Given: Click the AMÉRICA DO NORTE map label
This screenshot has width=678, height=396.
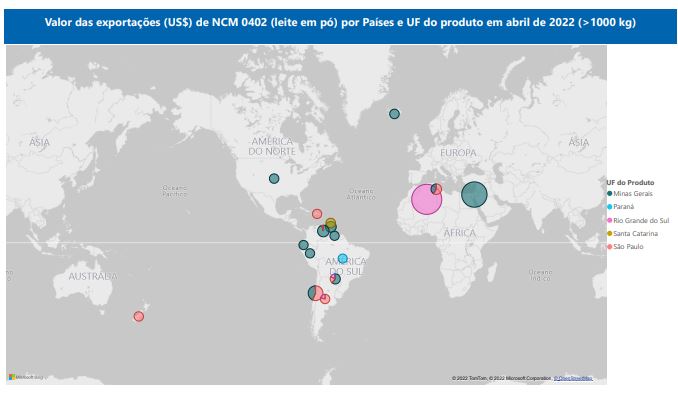Looking at the screenshot, I should (x=272, y=147).
